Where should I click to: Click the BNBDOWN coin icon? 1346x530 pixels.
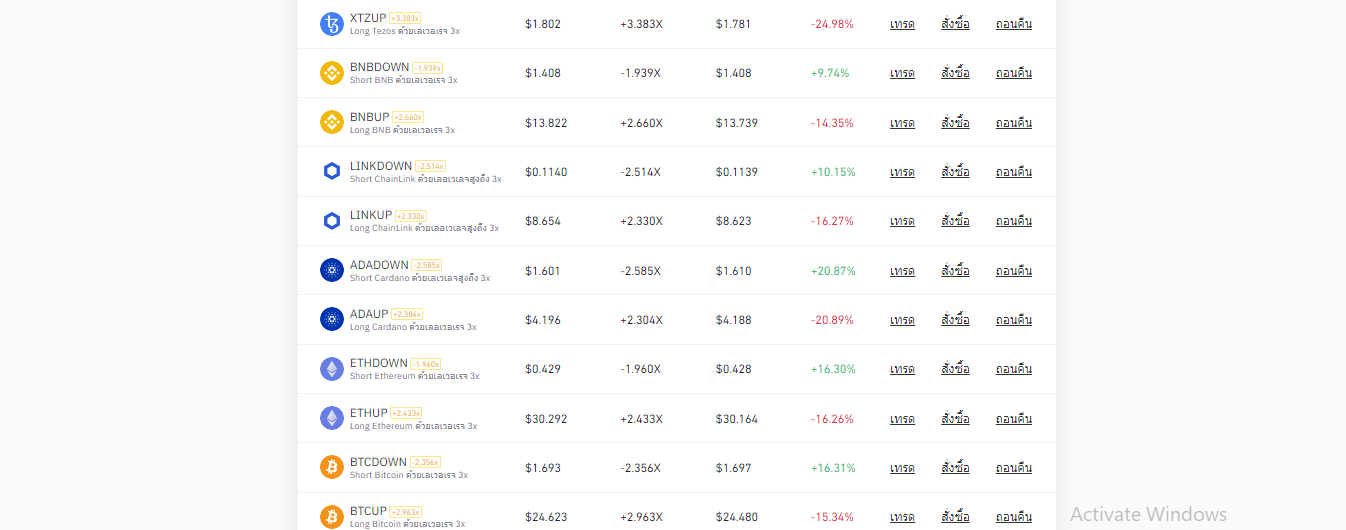point(332,73)
